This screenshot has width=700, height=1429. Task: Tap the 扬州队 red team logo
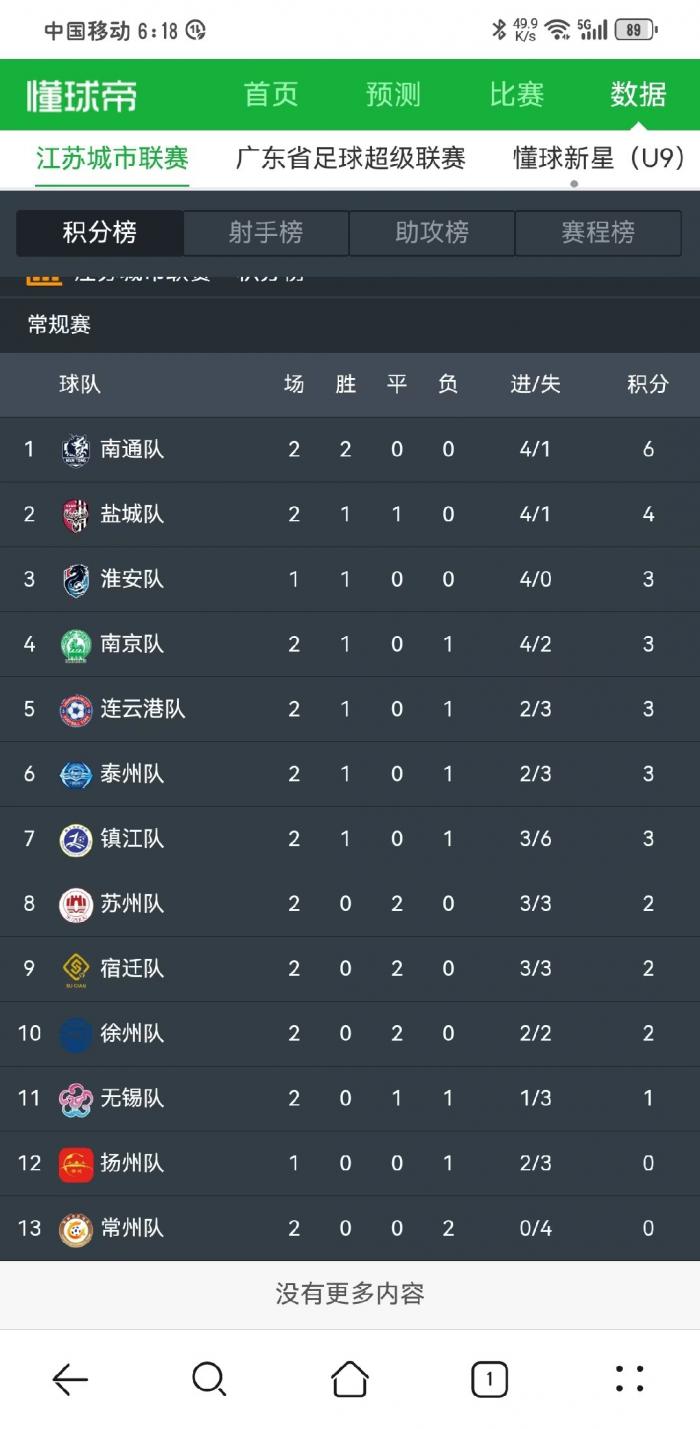(76, 1164)
